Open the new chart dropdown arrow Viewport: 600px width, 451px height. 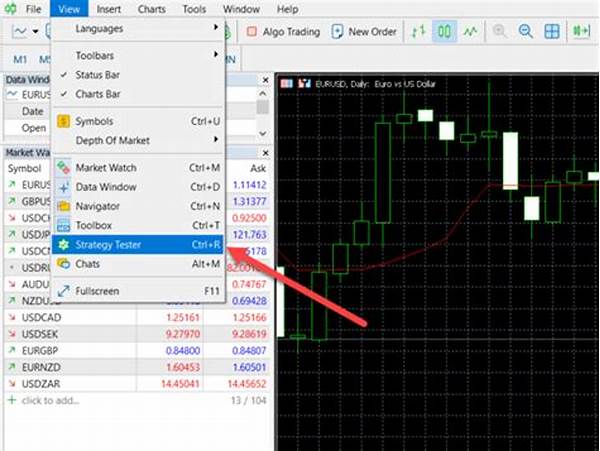tap(35, 31)
